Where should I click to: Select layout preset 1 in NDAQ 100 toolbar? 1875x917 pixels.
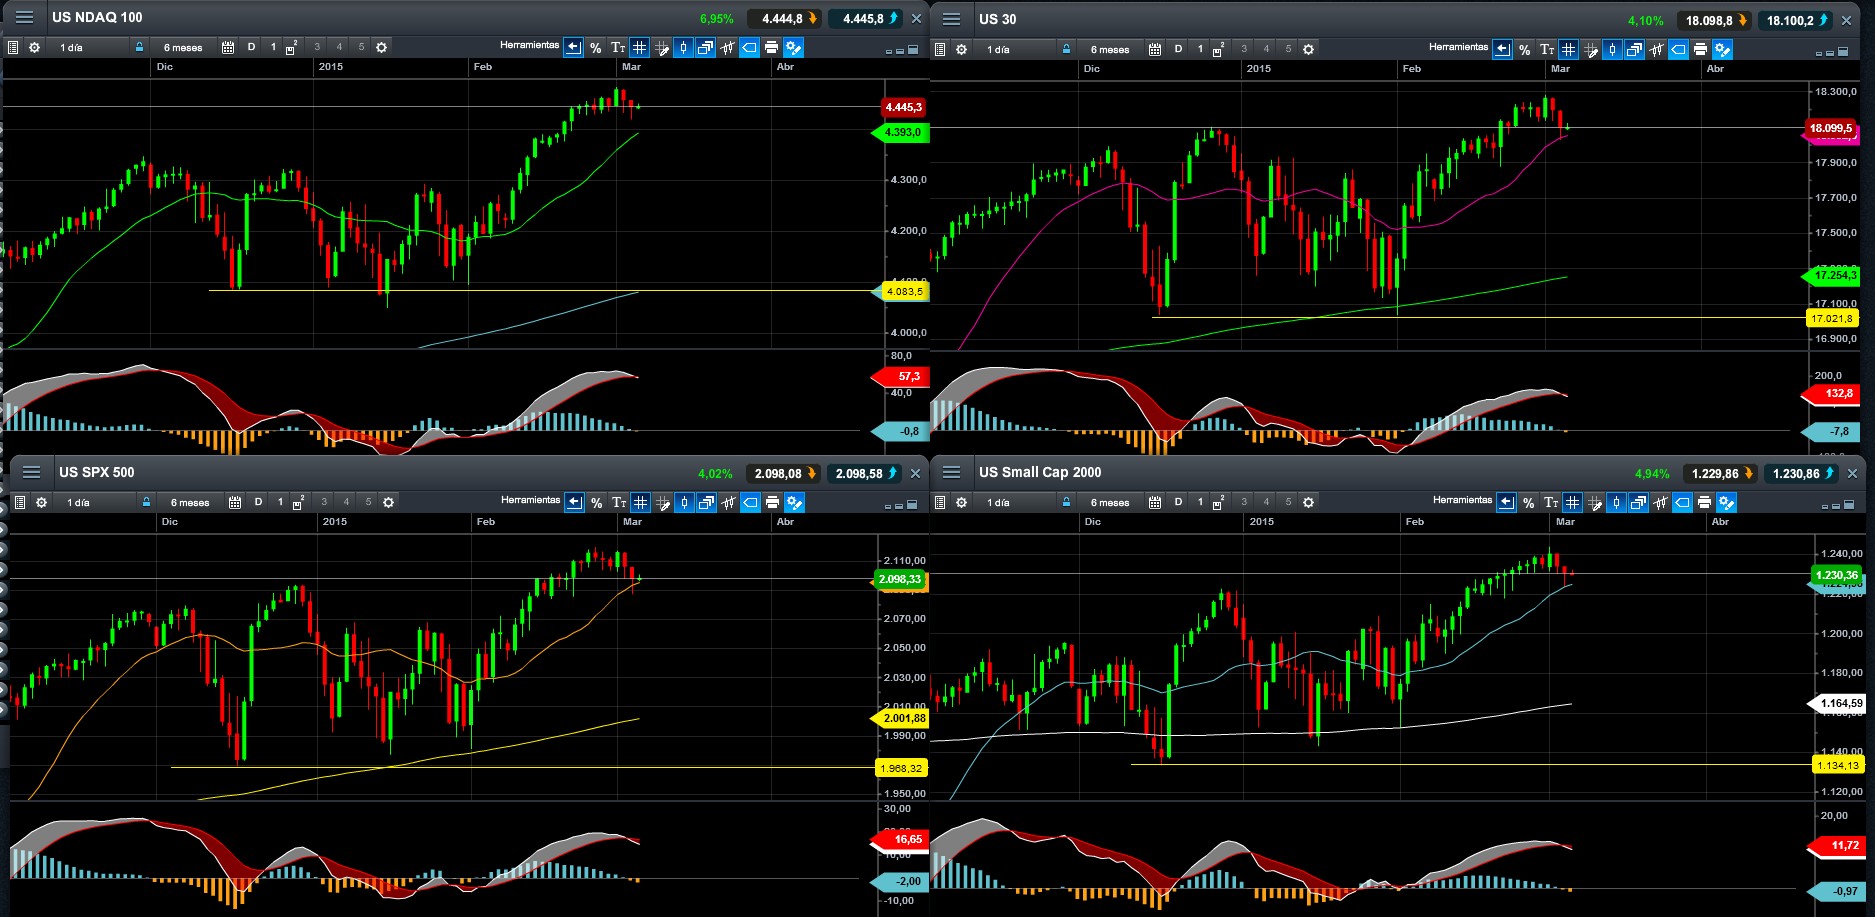[x=273, y=47]
